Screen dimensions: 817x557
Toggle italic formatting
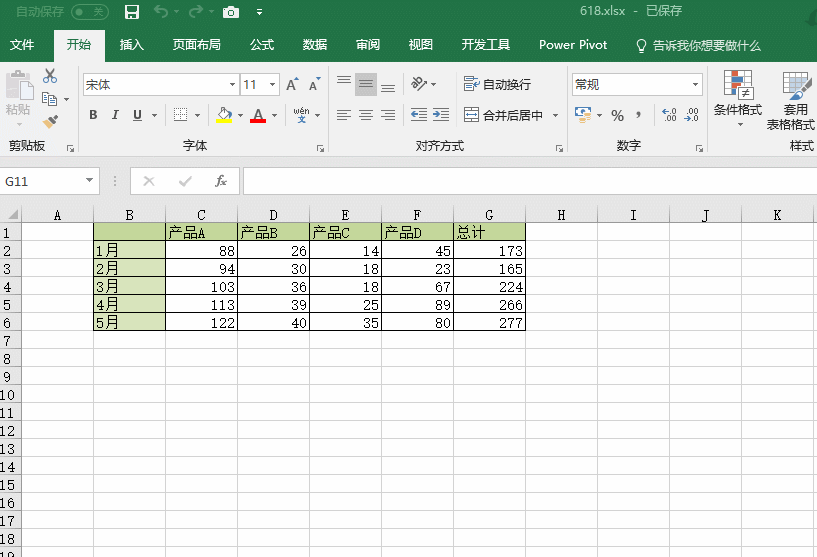115,115
